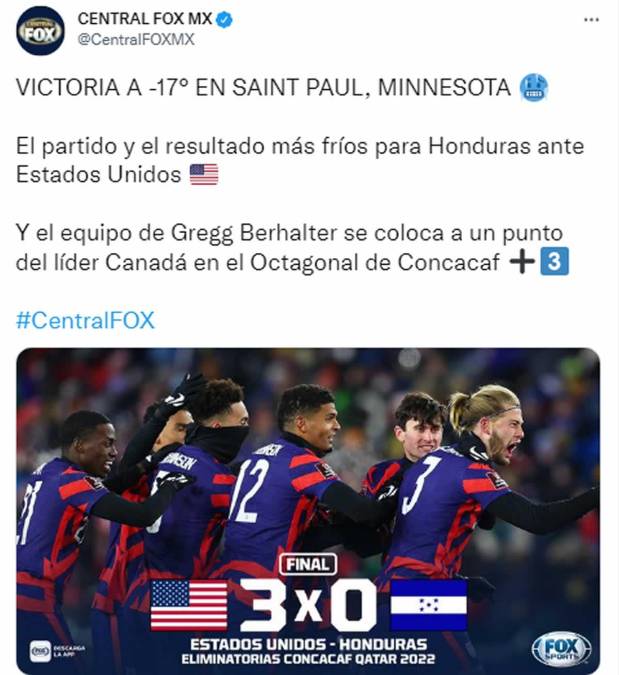The height and width of the screenshot is (675, 619).
Task: Open the #CentralFOX hashtag
Action: pos(85,320)
